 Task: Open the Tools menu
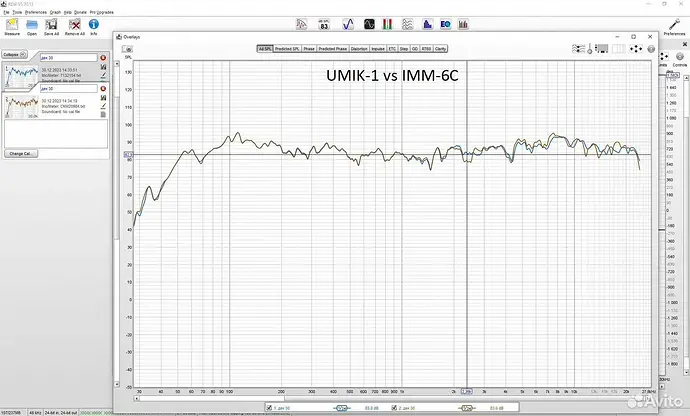pyautogui.click(x=17, y=12)
